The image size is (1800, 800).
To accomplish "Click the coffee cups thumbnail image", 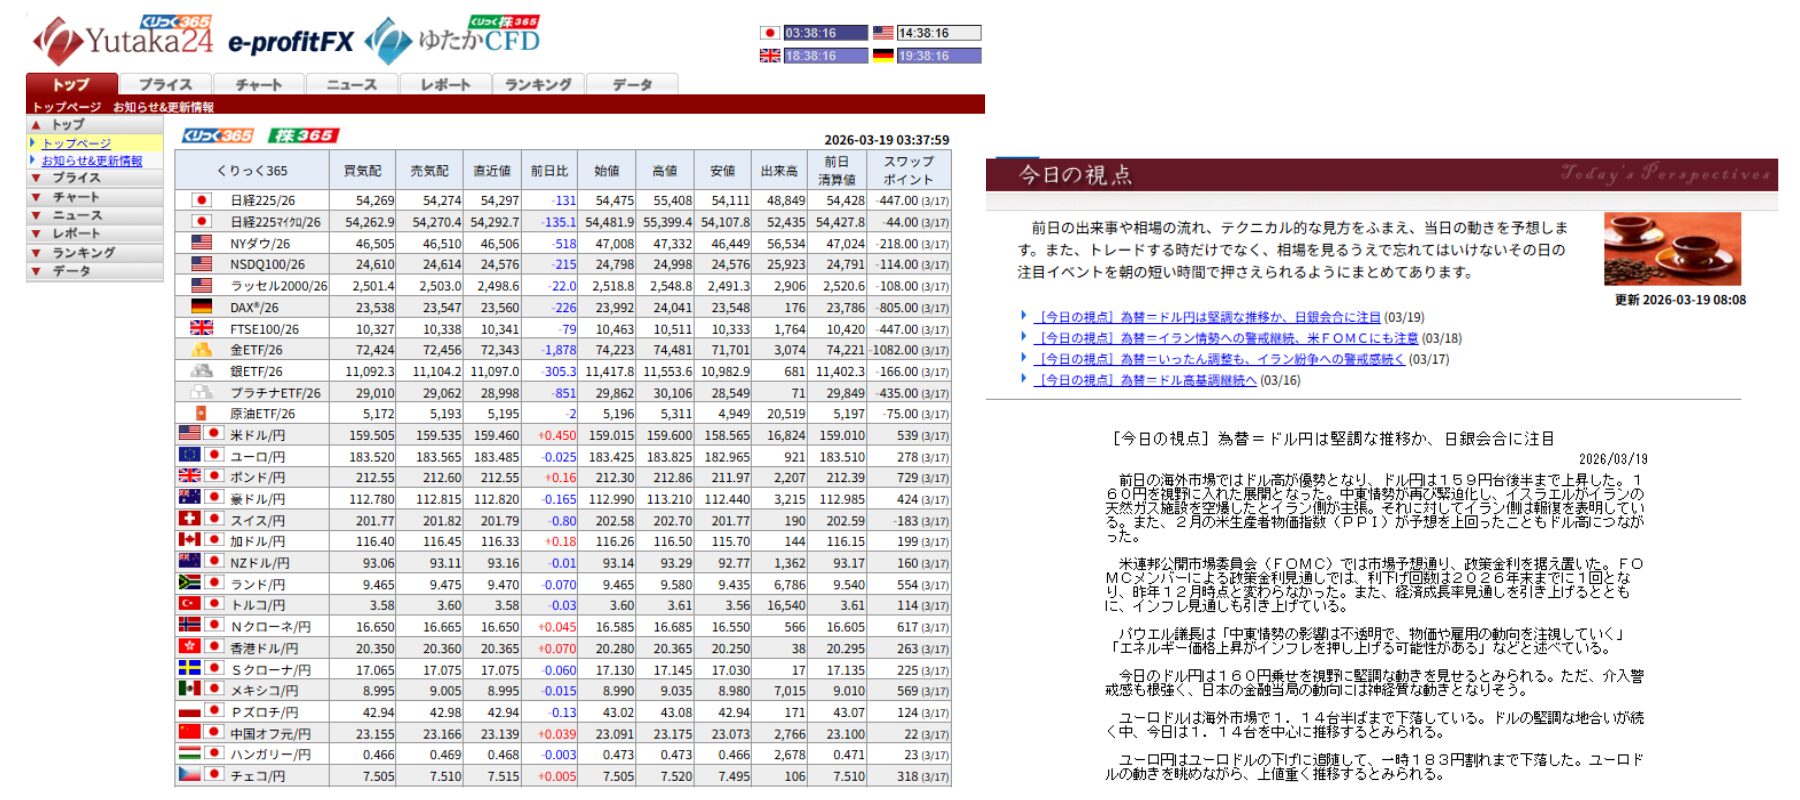I will [1672, 249].
